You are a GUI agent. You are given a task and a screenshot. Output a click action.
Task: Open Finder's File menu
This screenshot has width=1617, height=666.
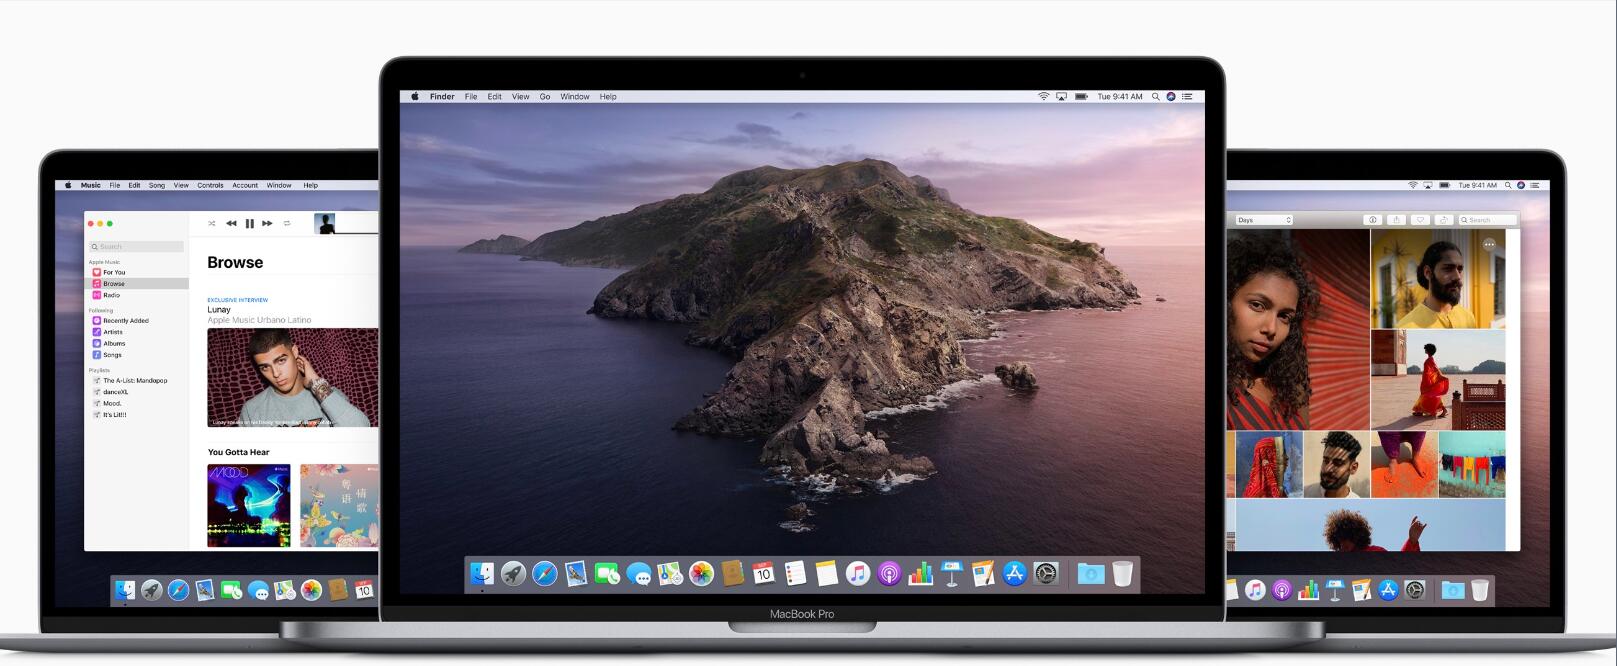(x=471, y=97)
